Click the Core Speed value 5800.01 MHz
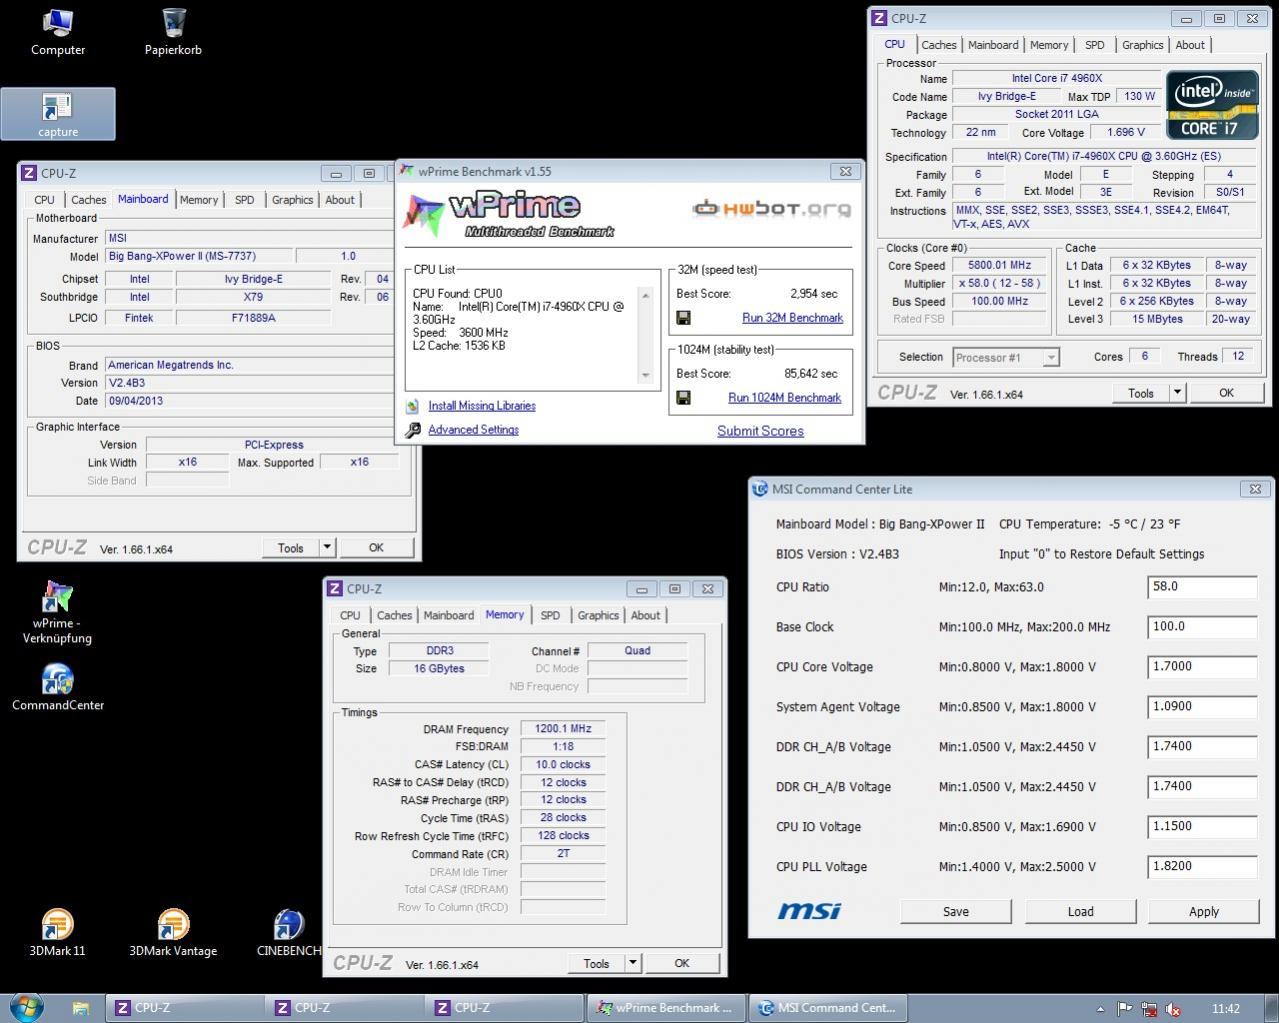The height and width of the screenshot is (1023, 1279). 999,265
